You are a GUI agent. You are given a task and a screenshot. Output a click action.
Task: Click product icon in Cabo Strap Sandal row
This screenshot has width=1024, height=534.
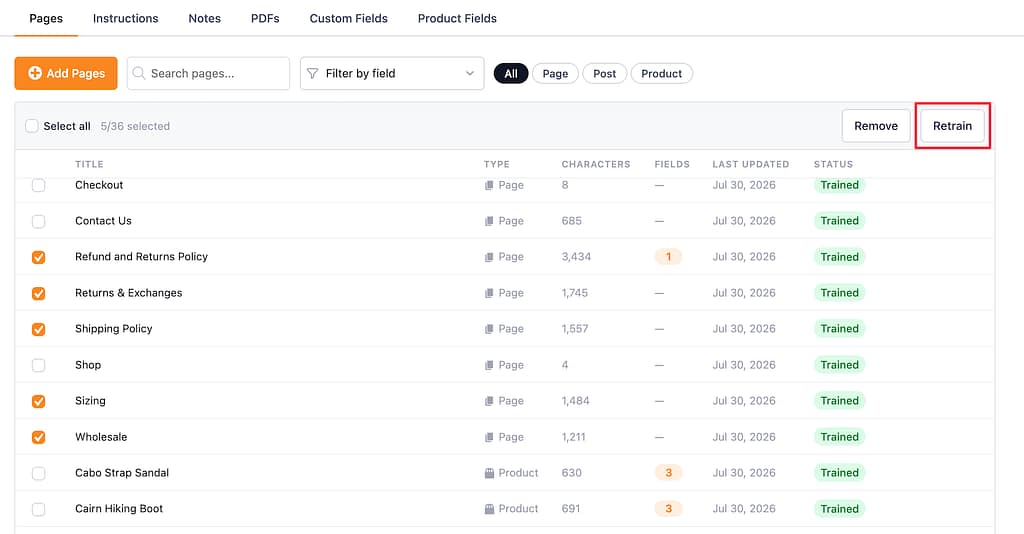489,473
